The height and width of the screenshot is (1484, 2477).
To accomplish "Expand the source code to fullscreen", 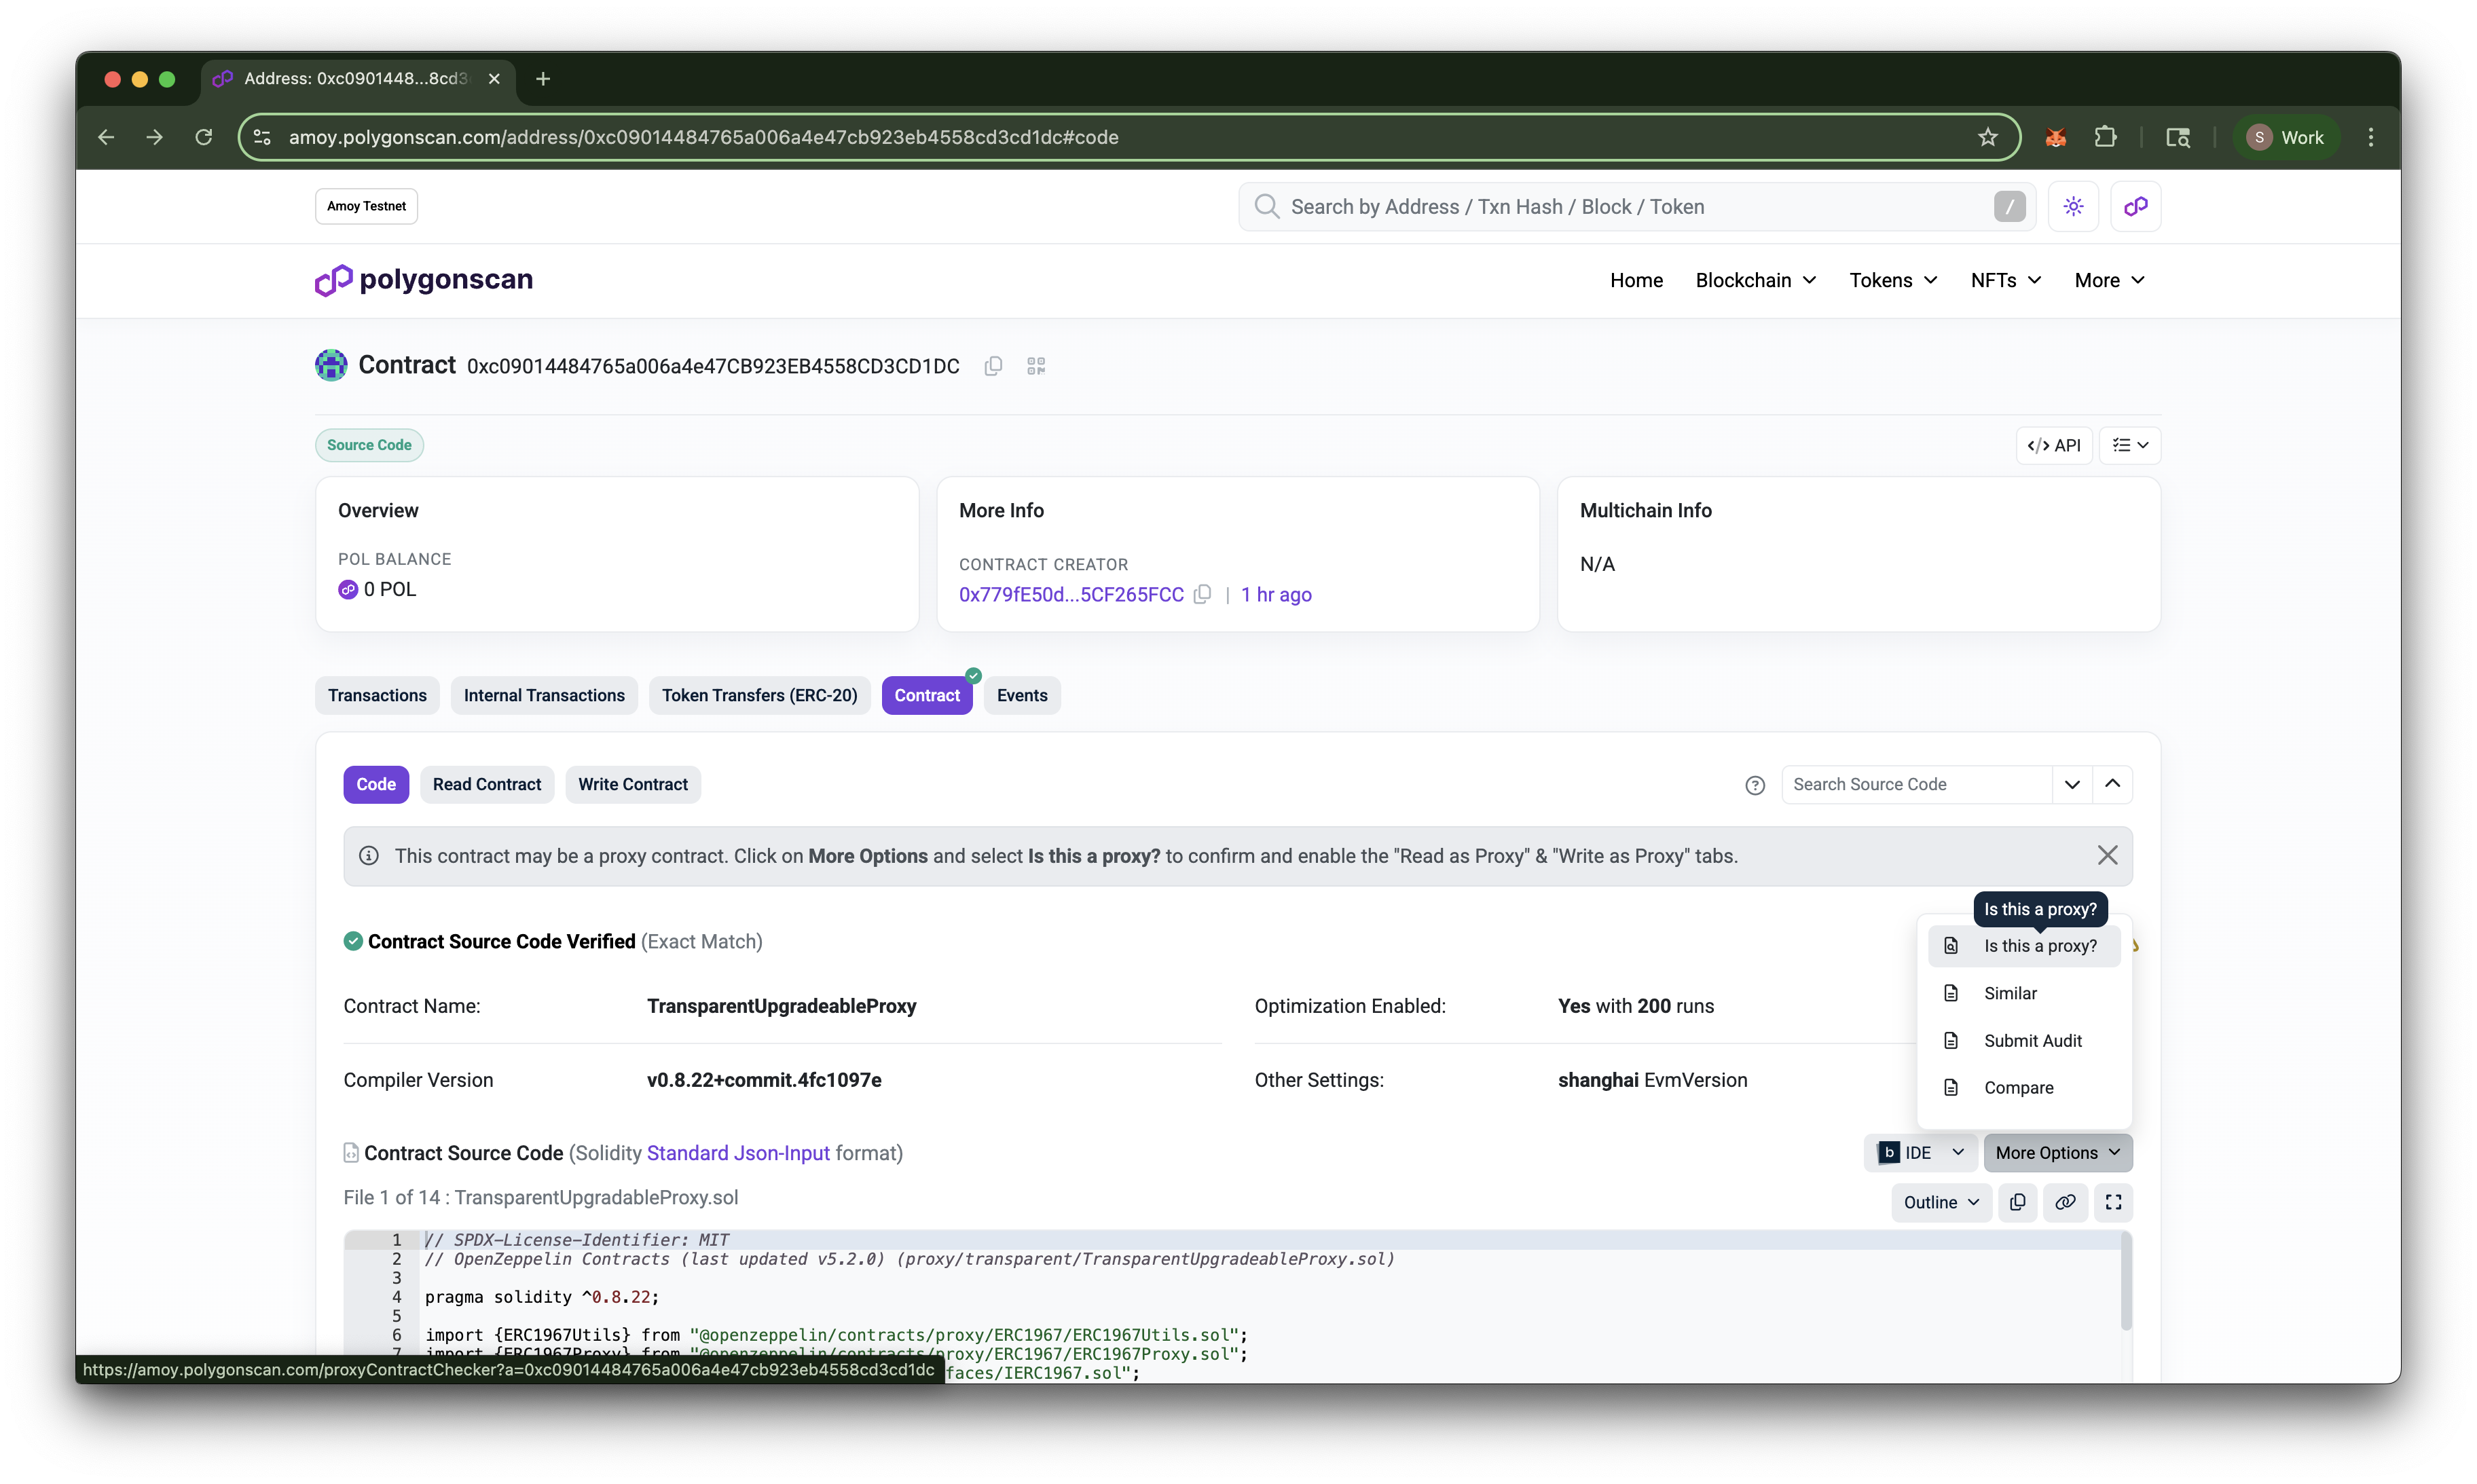I will click(x=2113, y=1202).
